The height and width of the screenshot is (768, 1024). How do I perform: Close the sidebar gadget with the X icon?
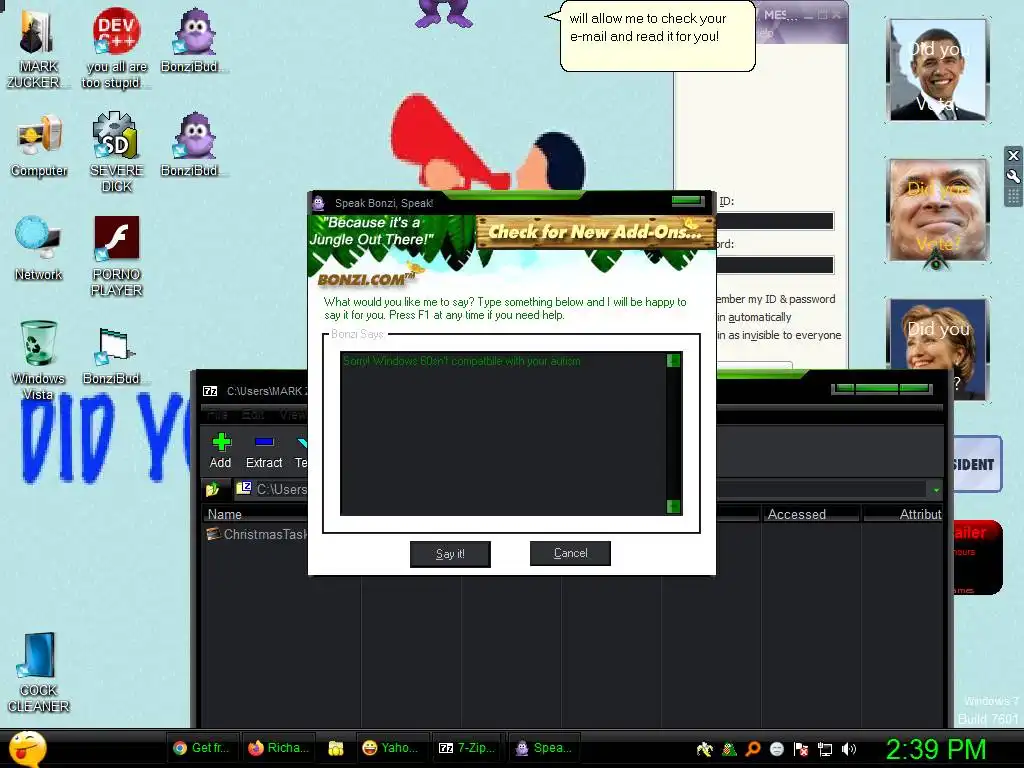pyautogui.click(x=1013, y=155)
